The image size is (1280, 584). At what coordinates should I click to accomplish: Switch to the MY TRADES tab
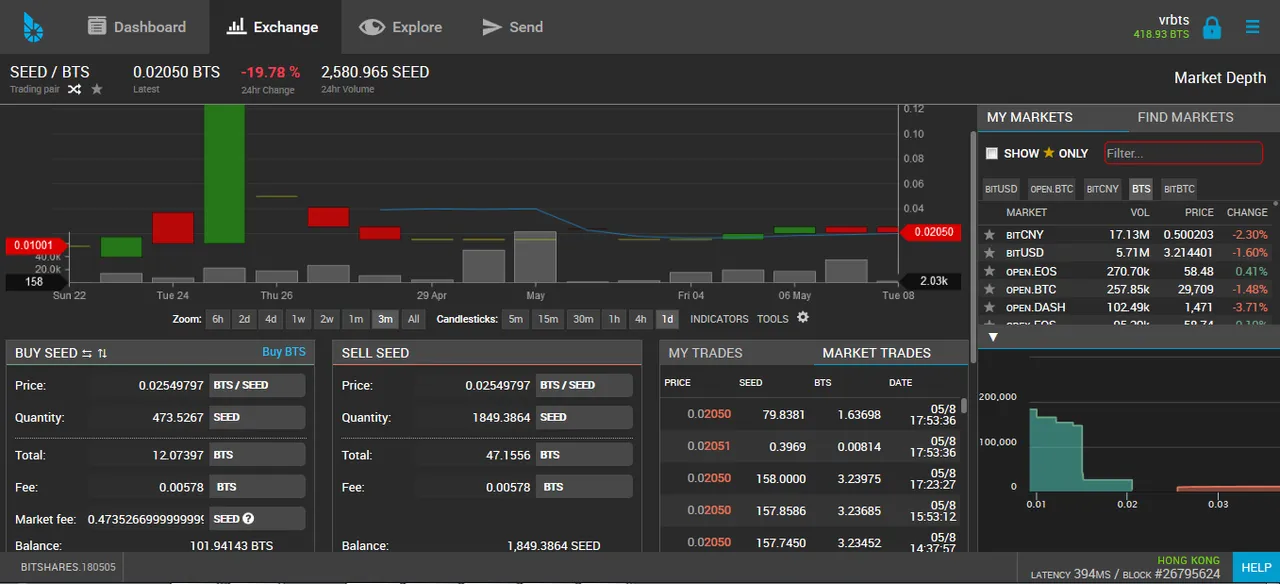coord(705,353)
